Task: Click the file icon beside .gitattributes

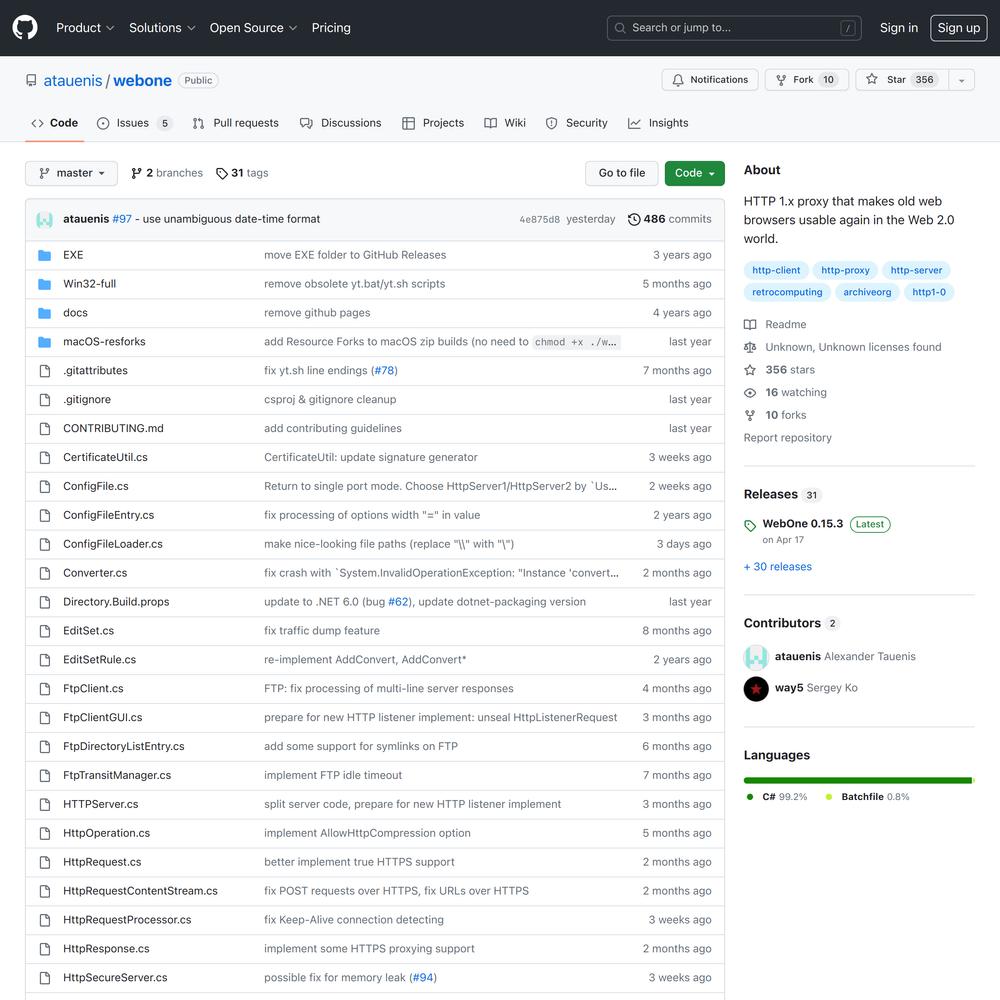Action: 45,371
